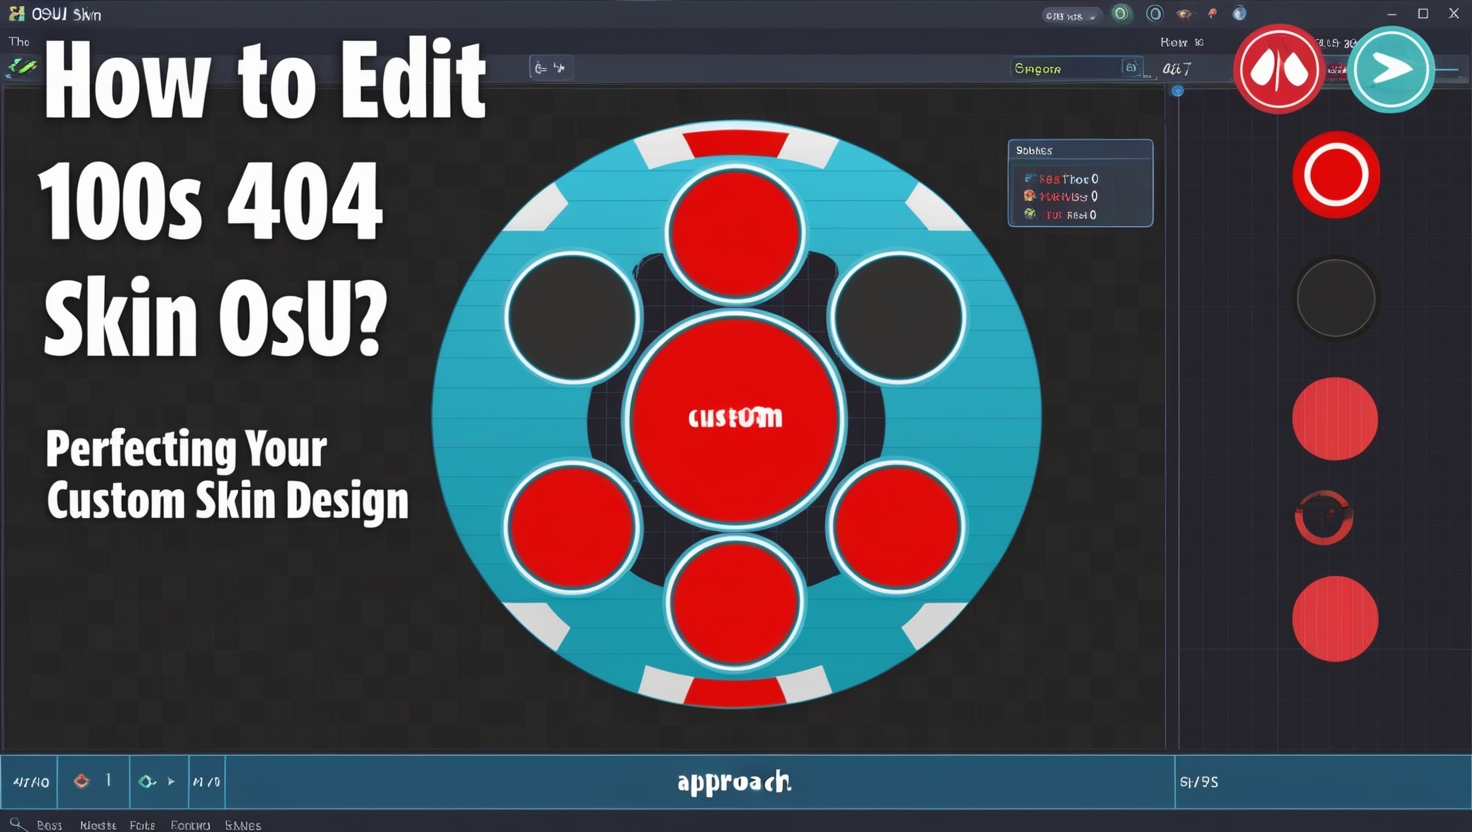1472x832 pixels.
Task: Click the blue timeline marker above right panel
Action: (x=1178, y=91)
